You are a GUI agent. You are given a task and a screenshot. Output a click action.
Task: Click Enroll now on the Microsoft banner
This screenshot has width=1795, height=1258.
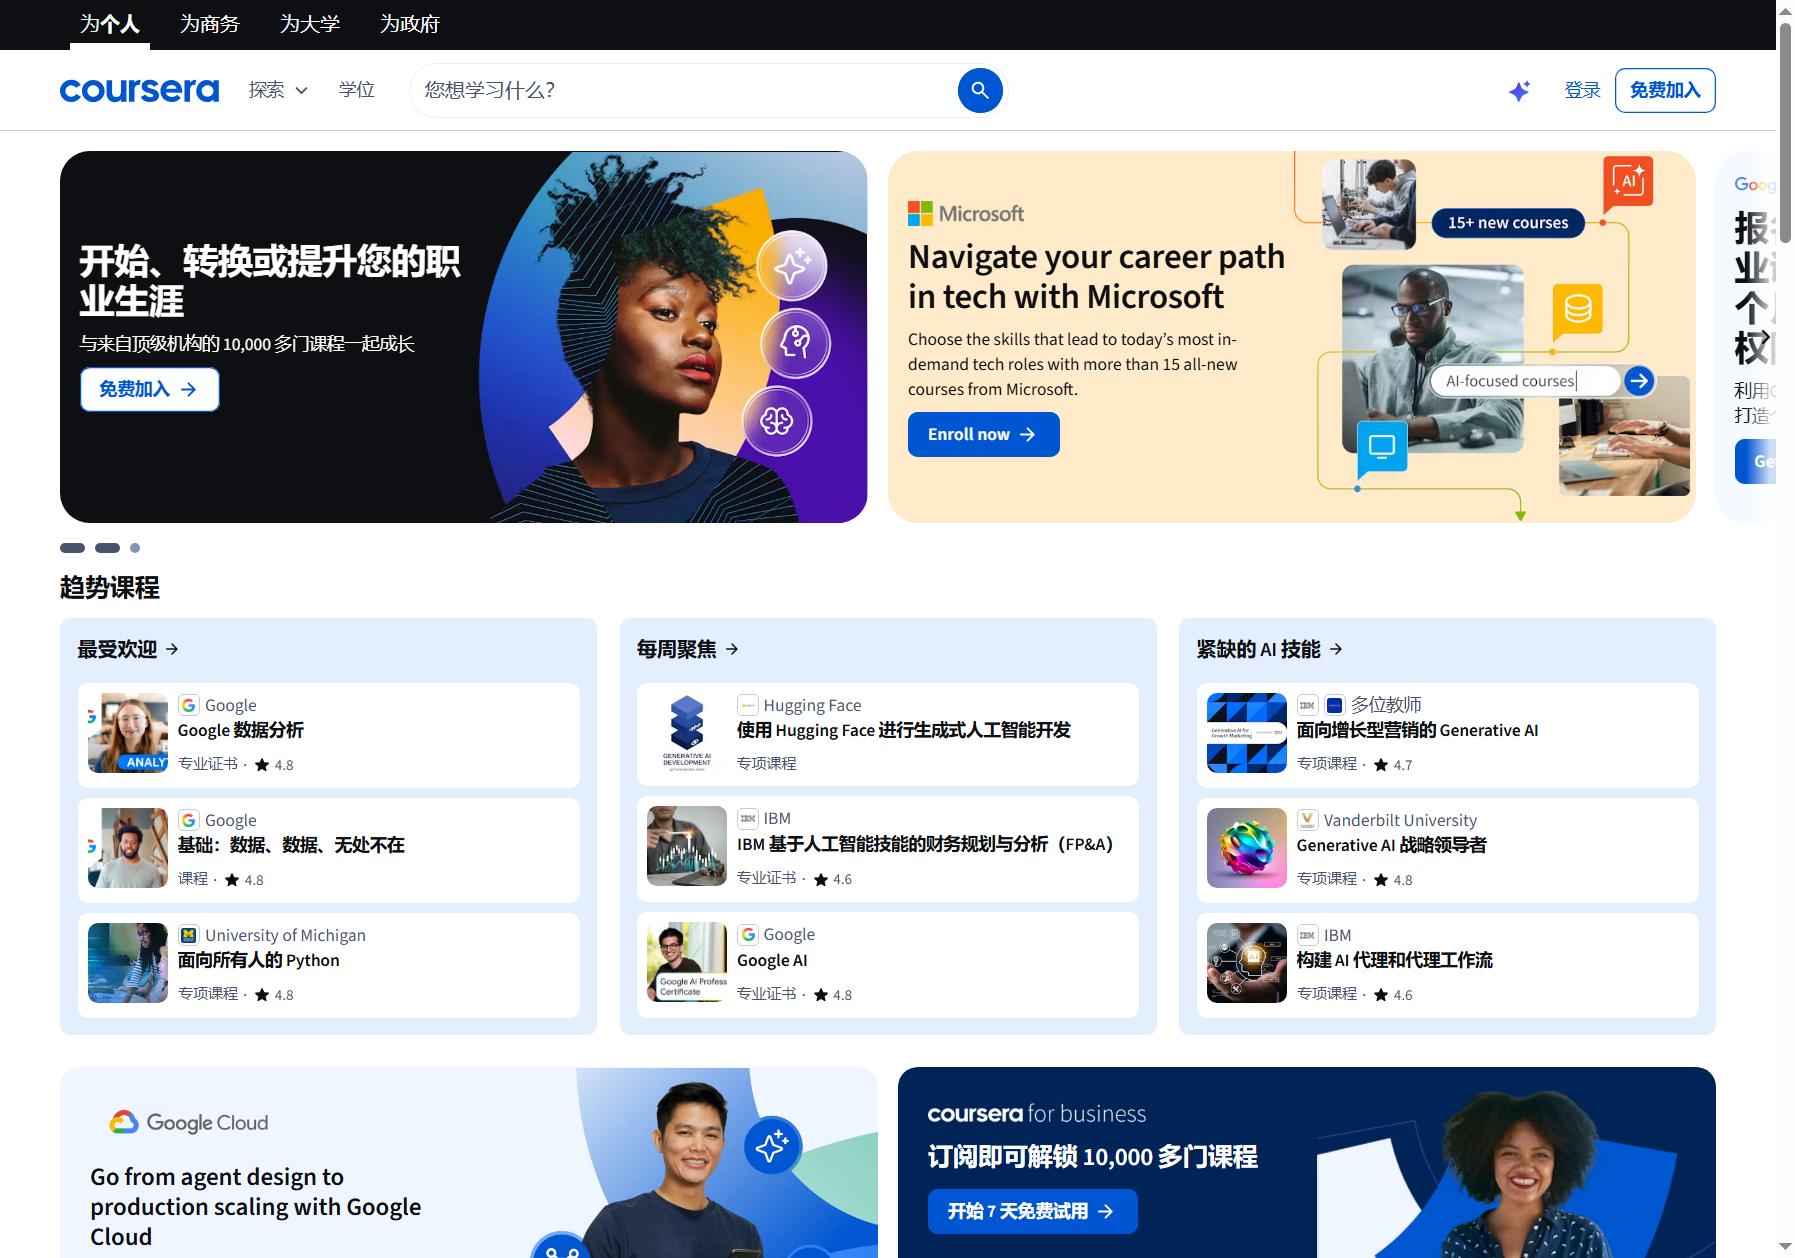(x=983, y=434)
